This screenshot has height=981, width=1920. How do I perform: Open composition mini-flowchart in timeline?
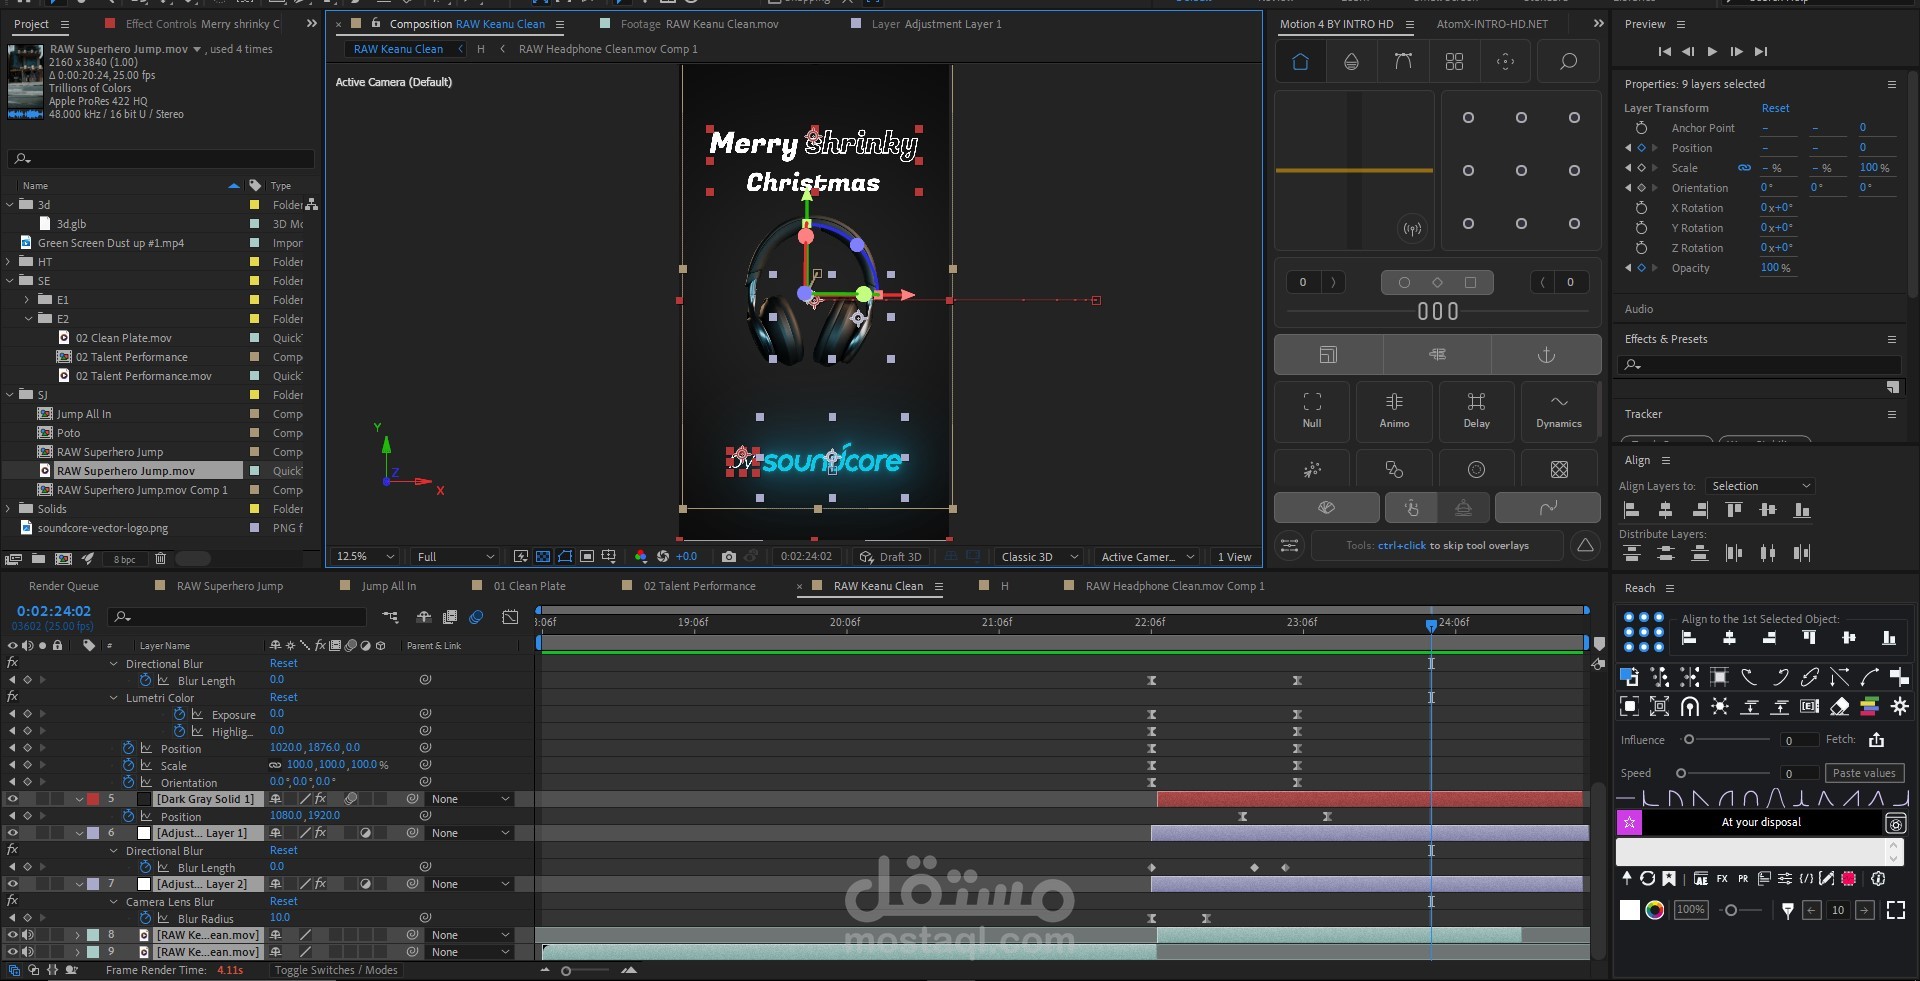(390, 618)
